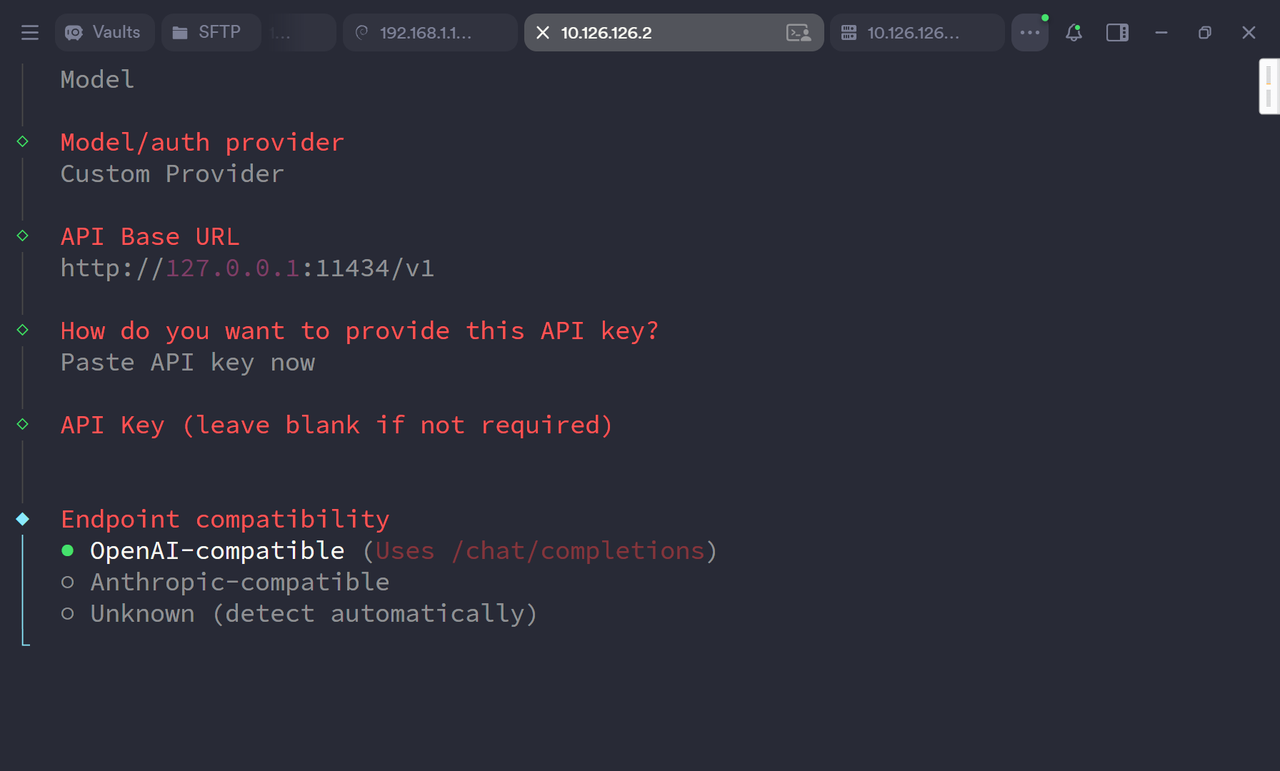Open the ellipsis more-options menu
The width and height of the screenshot is (1280, 771).
point(1030,32)
